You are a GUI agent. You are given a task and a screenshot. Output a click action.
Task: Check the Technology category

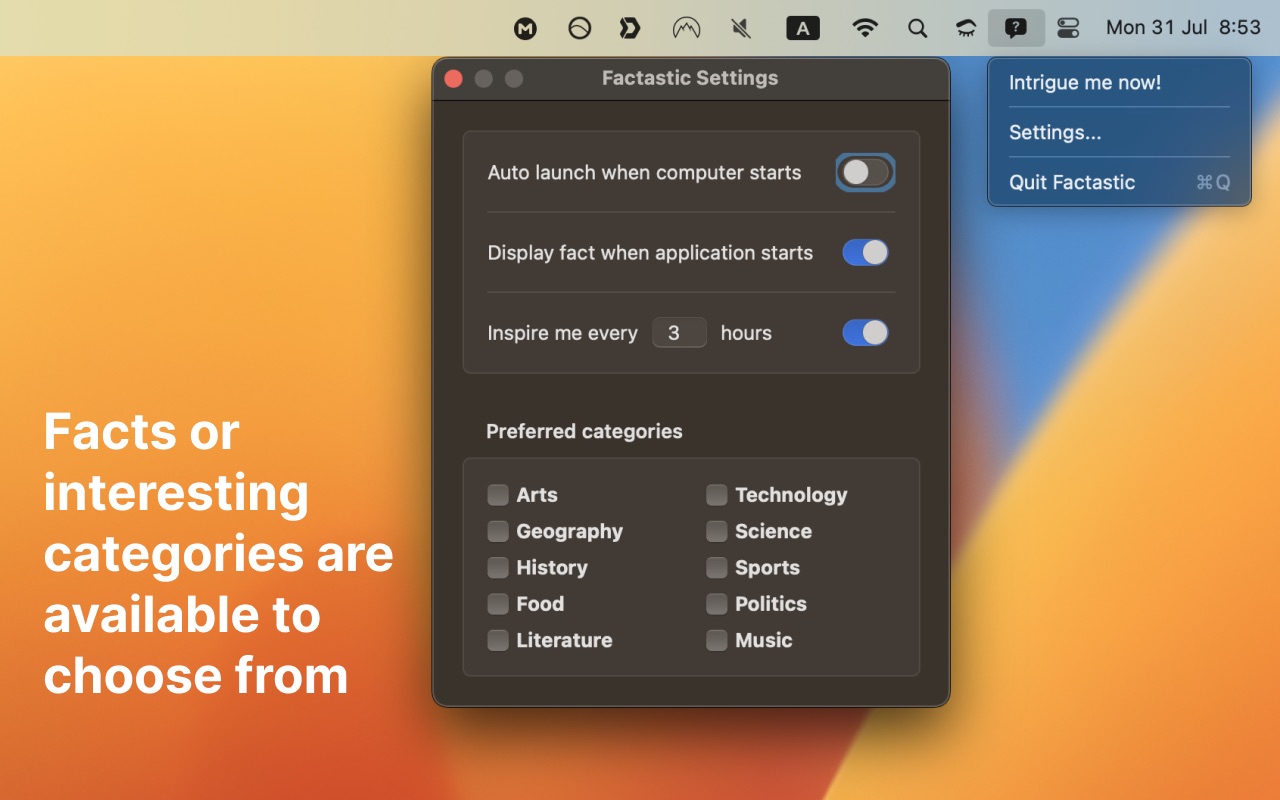tap(716, 495)
